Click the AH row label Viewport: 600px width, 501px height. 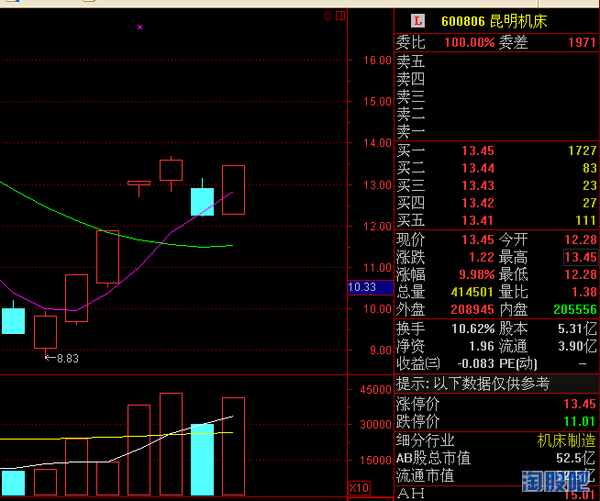click(x=410, y=493)
